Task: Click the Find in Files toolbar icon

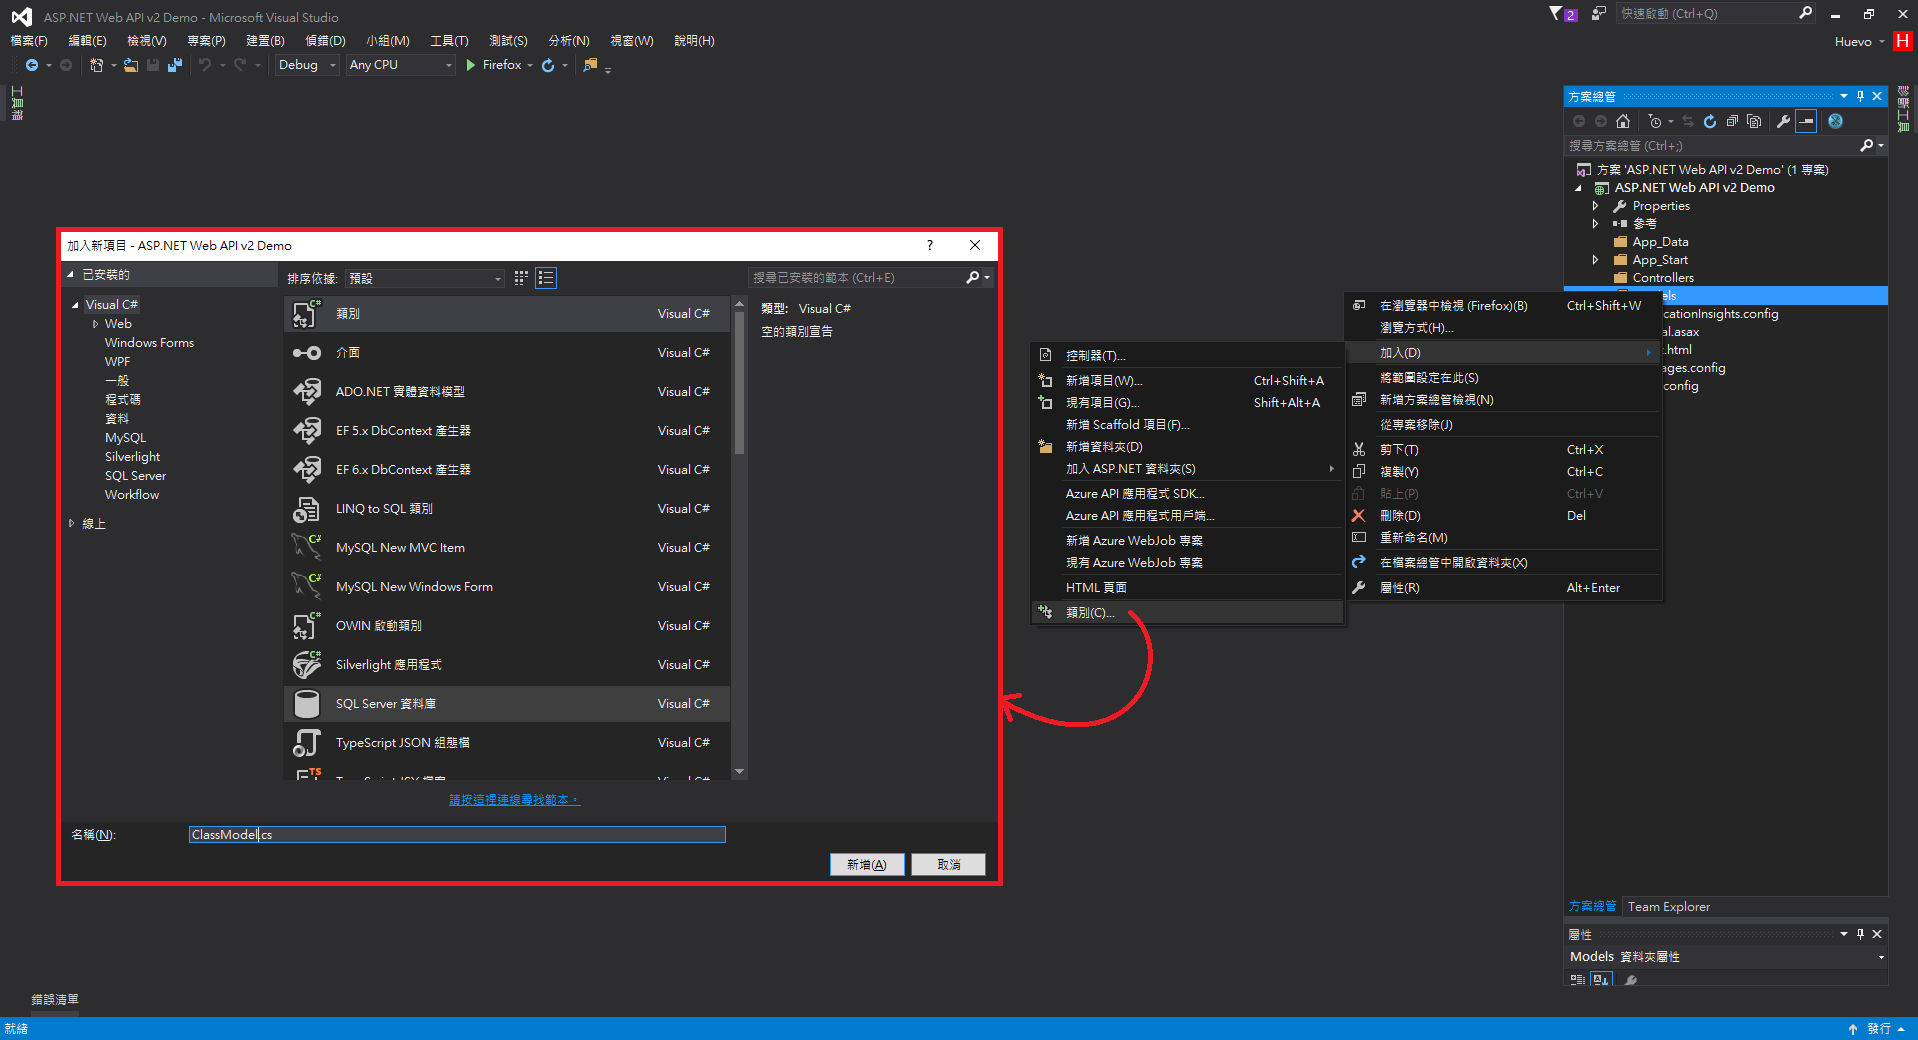Action: [591, 65]
